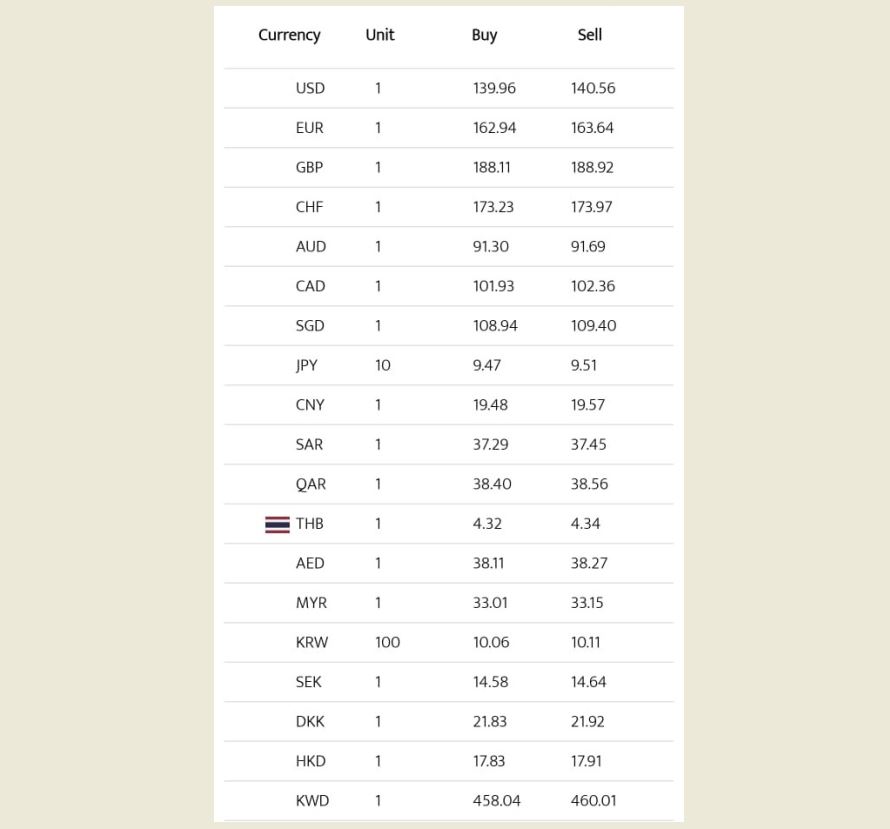Select the AUD currency code

[311, 247]
